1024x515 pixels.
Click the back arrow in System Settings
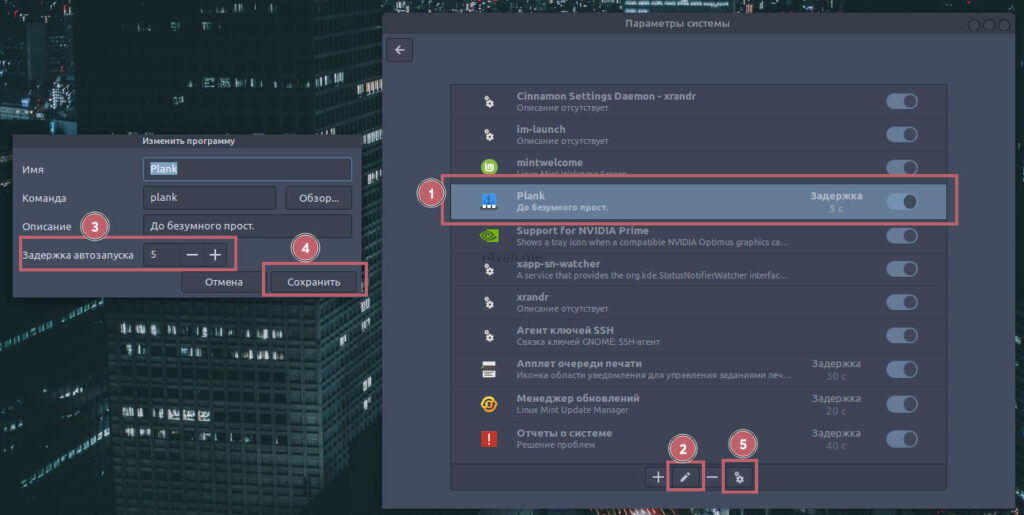coord(400,50)
